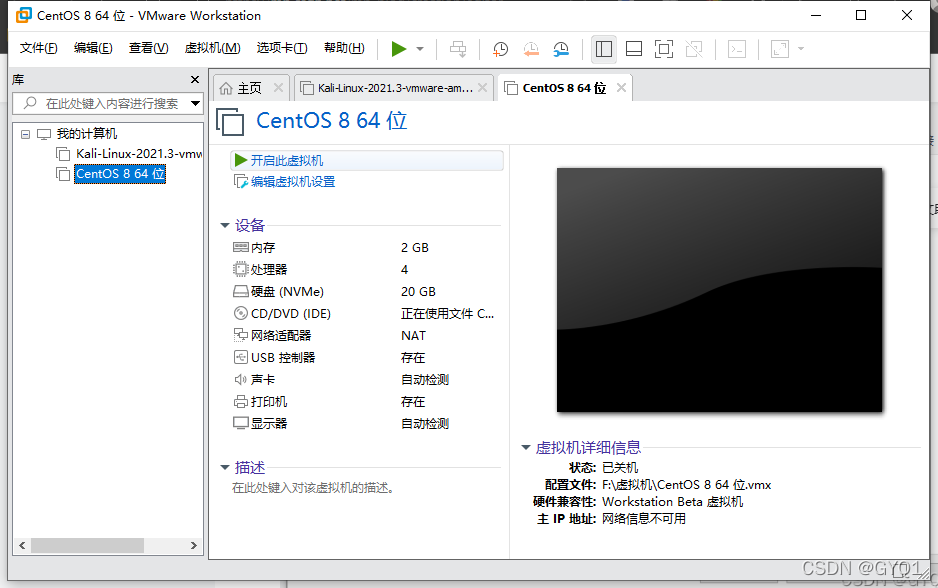Revert to the previous snapshot
Image resolution: width=938 pixels, height=588 pixels.
click(531, 48)
